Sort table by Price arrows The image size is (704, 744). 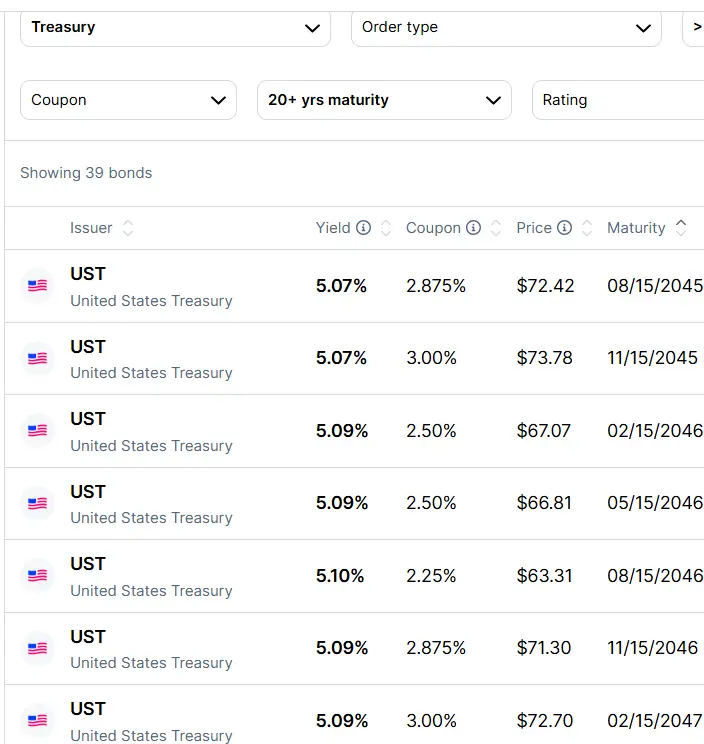[x=587, y=228]
